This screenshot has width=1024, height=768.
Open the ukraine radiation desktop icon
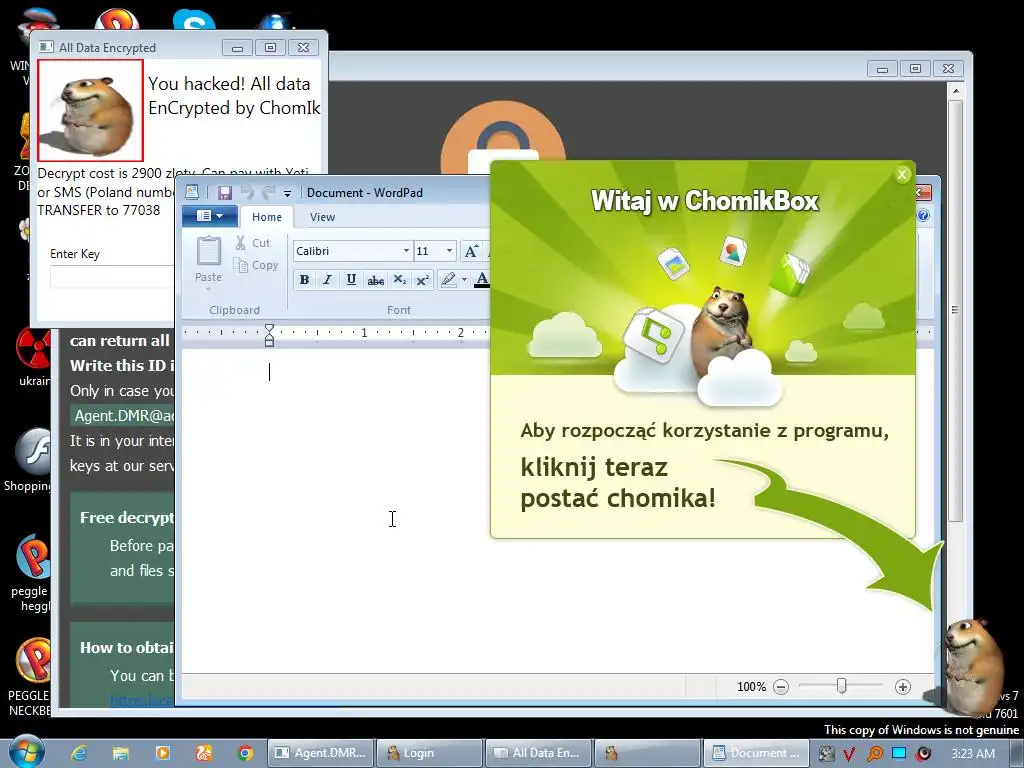(x=34, y=357)
